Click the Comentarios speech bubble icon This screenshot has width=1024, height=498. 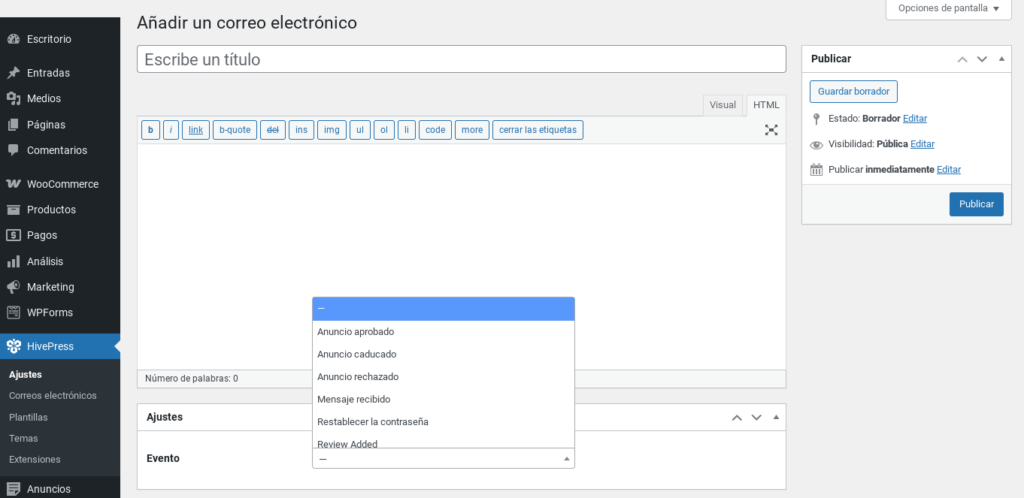coord(13,150)
